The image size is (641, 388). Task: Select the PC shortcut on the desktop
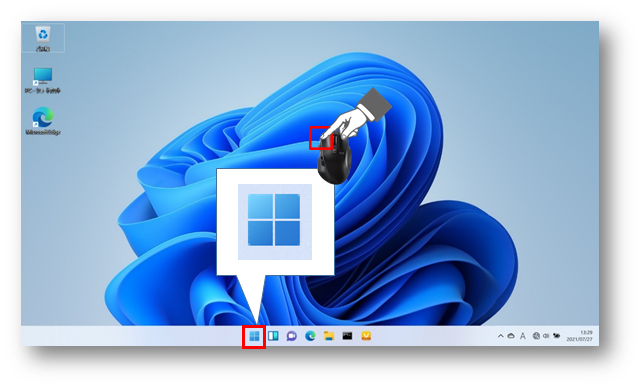coord(43,81)
